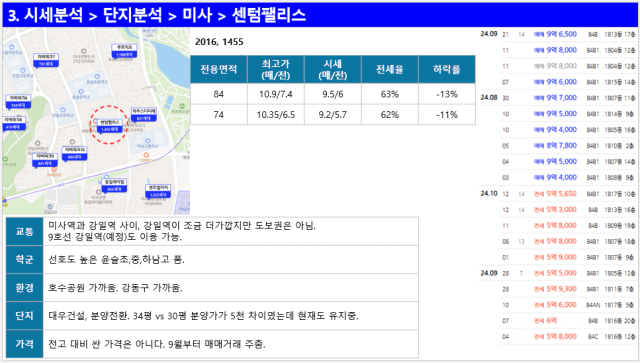Select the 하락률 column header

pos(447,69)
